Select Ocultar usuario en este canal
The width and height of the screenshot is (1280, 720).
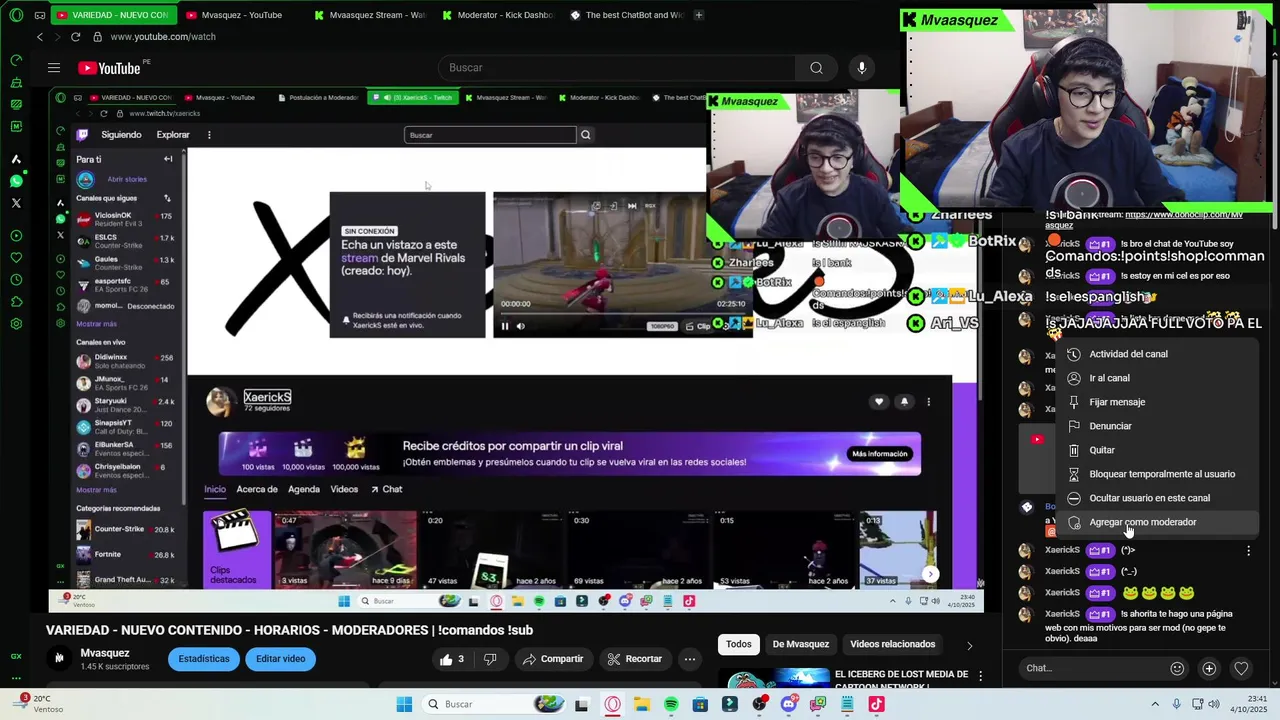pyautogui.click(x=1157, y=498)
